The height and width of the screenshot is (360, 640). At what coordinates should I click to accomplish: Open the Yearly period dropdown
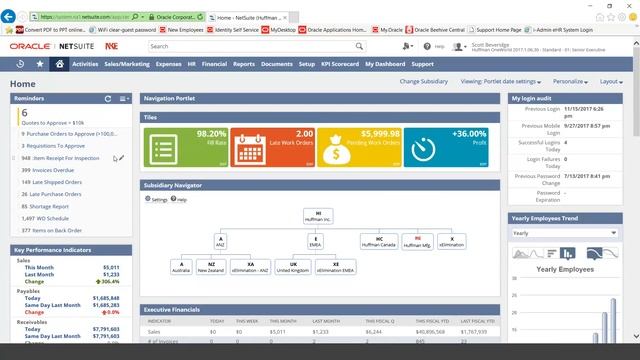coord(565,233)
